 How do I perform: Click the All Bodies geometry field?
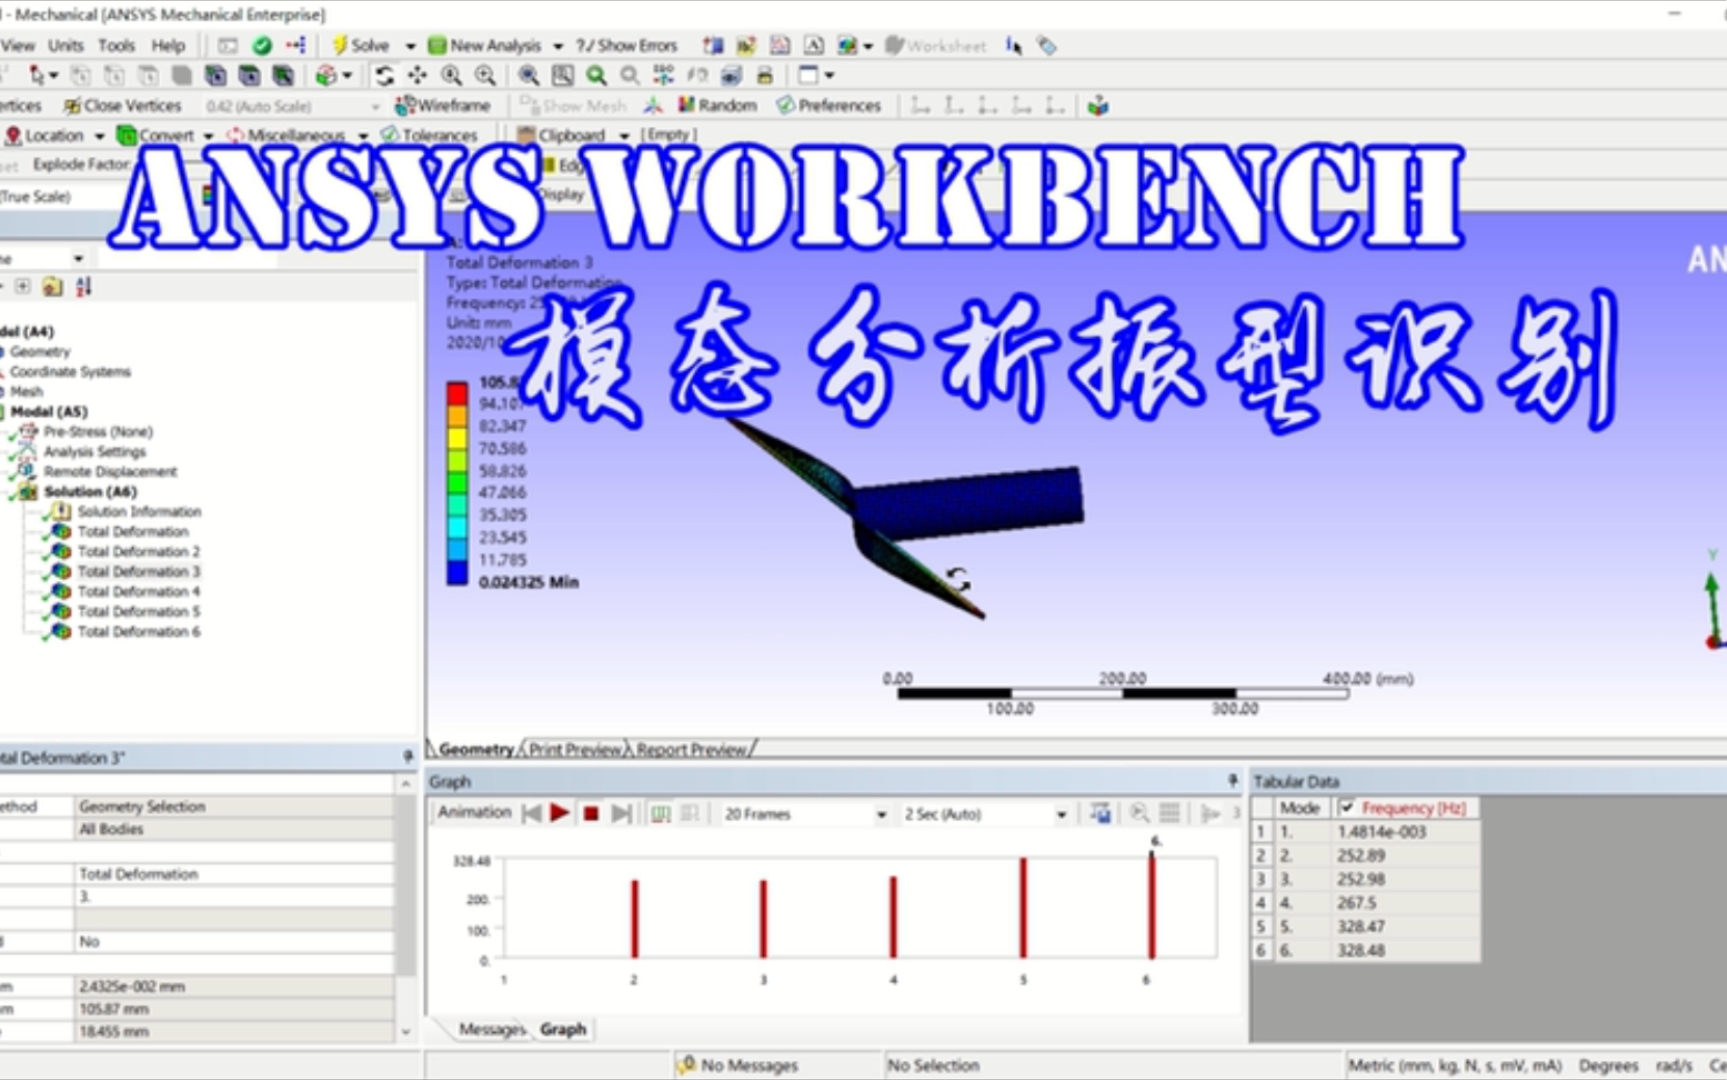(235, 829)
